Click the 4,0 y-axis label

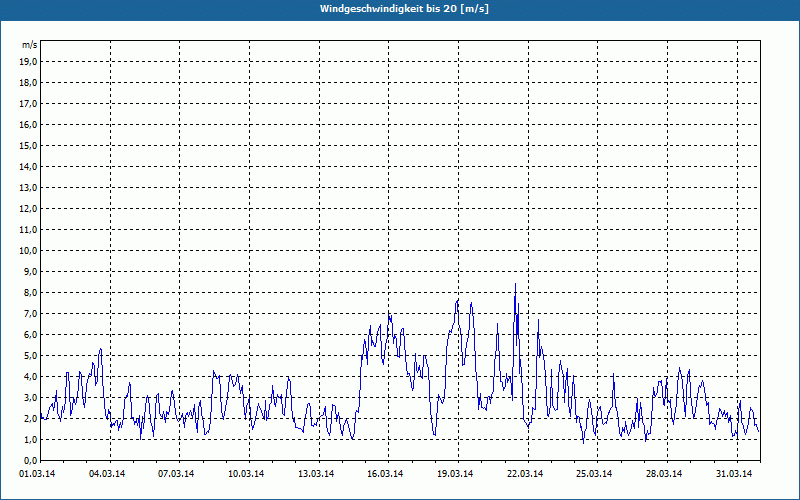click(30, 377)
